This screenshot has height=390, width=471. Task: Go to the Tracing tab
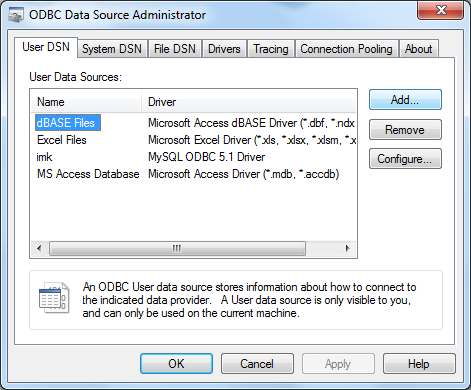[x=271, y=49]
